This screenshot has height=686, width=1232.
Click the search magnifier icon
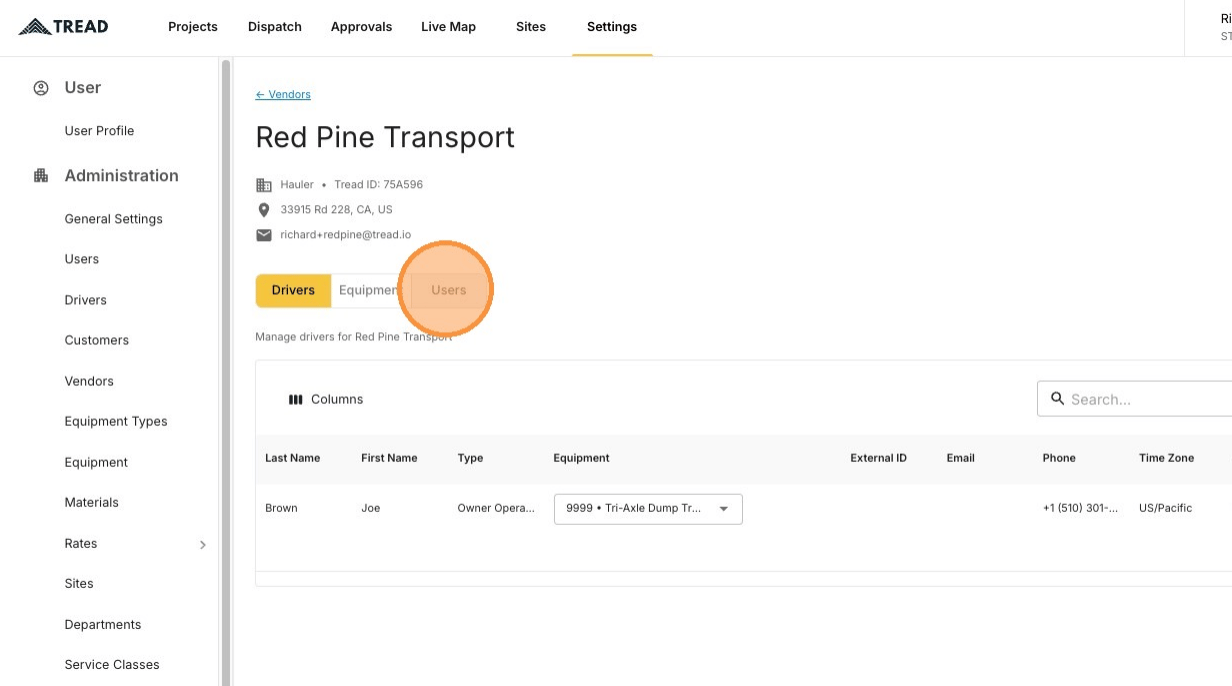click(1057, 399)
